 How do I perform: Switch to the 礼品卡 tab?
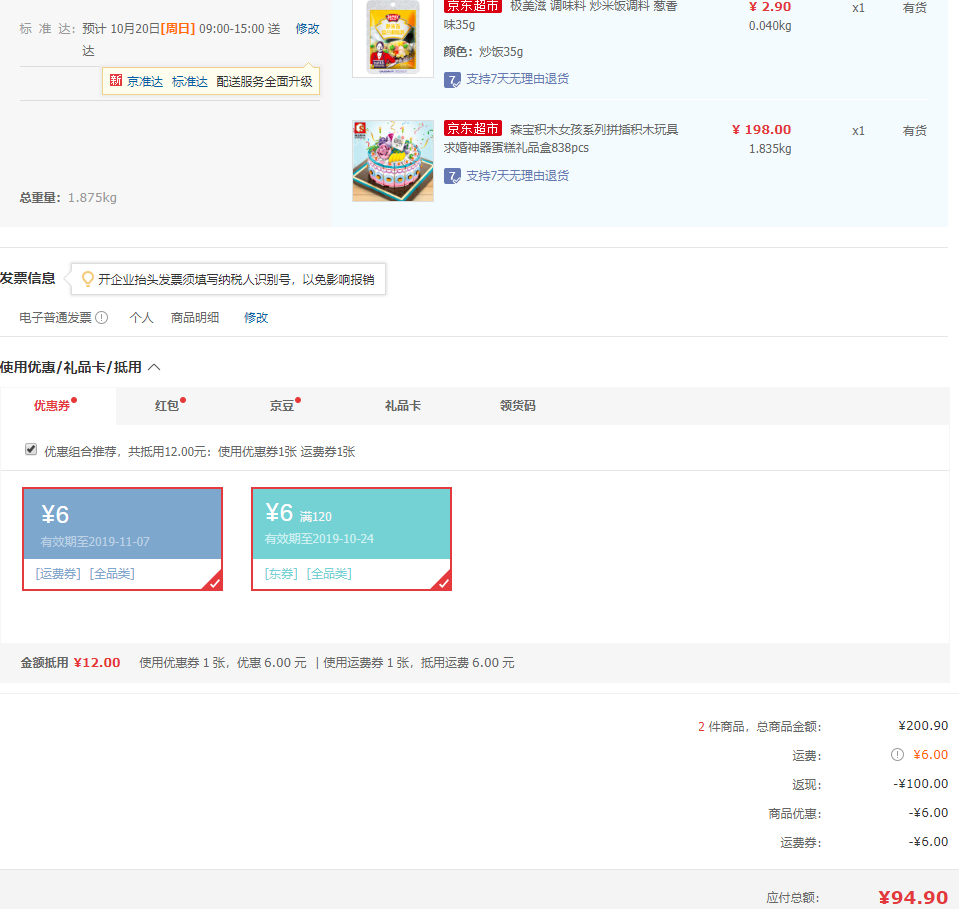(x=402, y=406)
